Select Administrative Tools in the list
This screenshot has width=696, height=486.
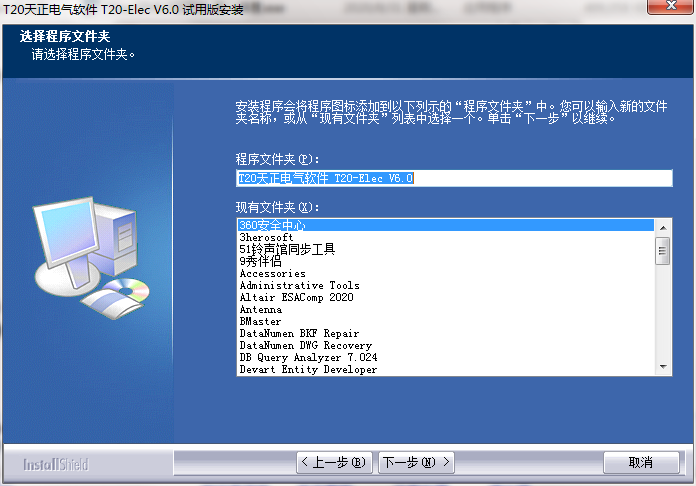pos(445,285)
